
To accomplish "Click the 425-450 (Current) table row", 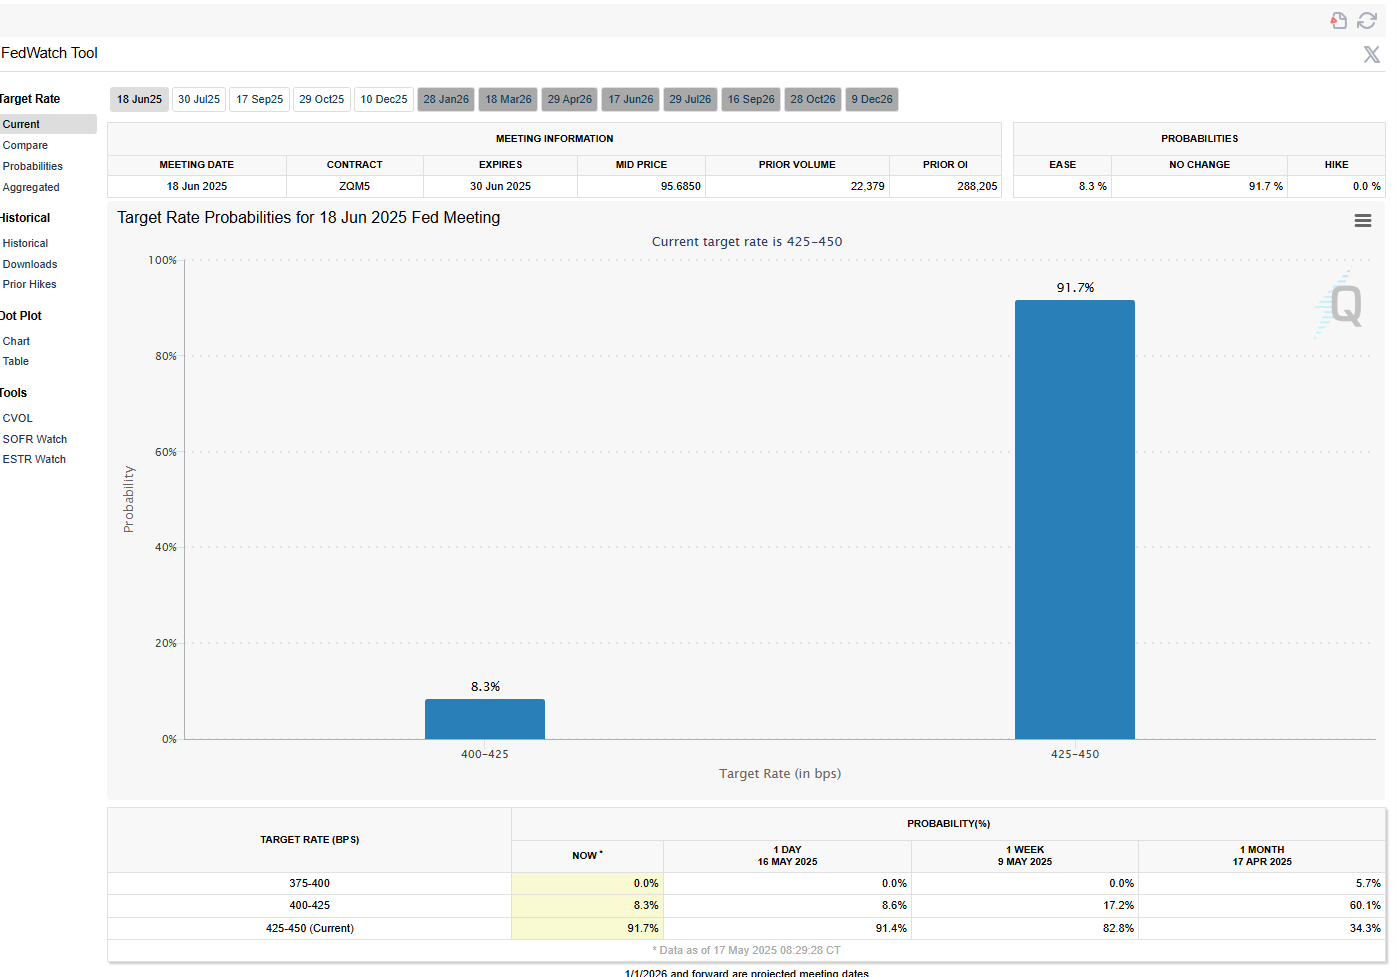I will pyautogui.click(x=746, y=928).
